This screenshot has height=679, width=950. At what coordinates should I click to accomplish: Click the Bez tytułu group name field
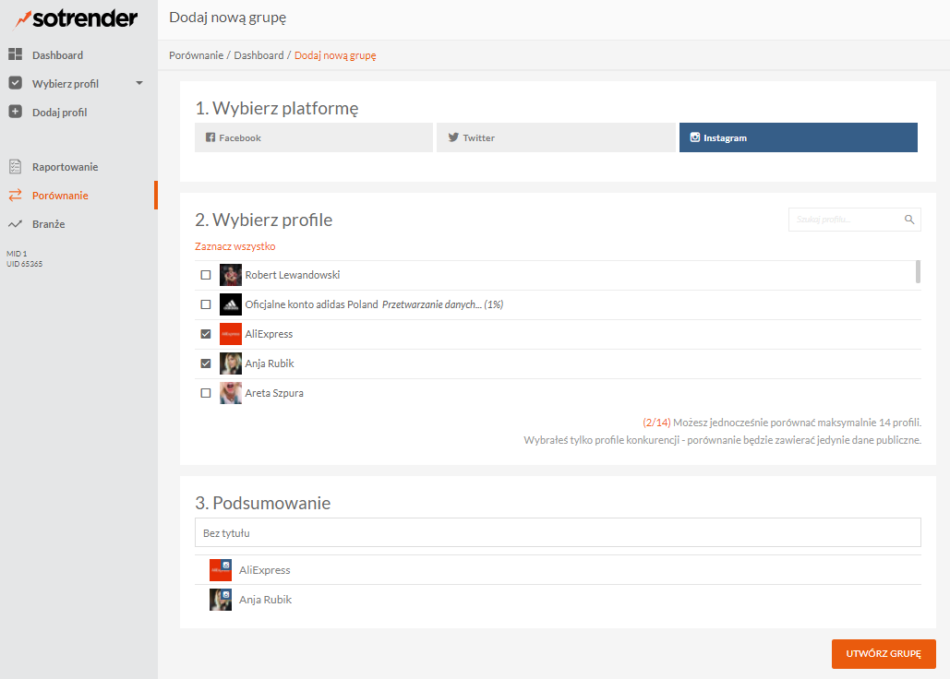point(557,533)
